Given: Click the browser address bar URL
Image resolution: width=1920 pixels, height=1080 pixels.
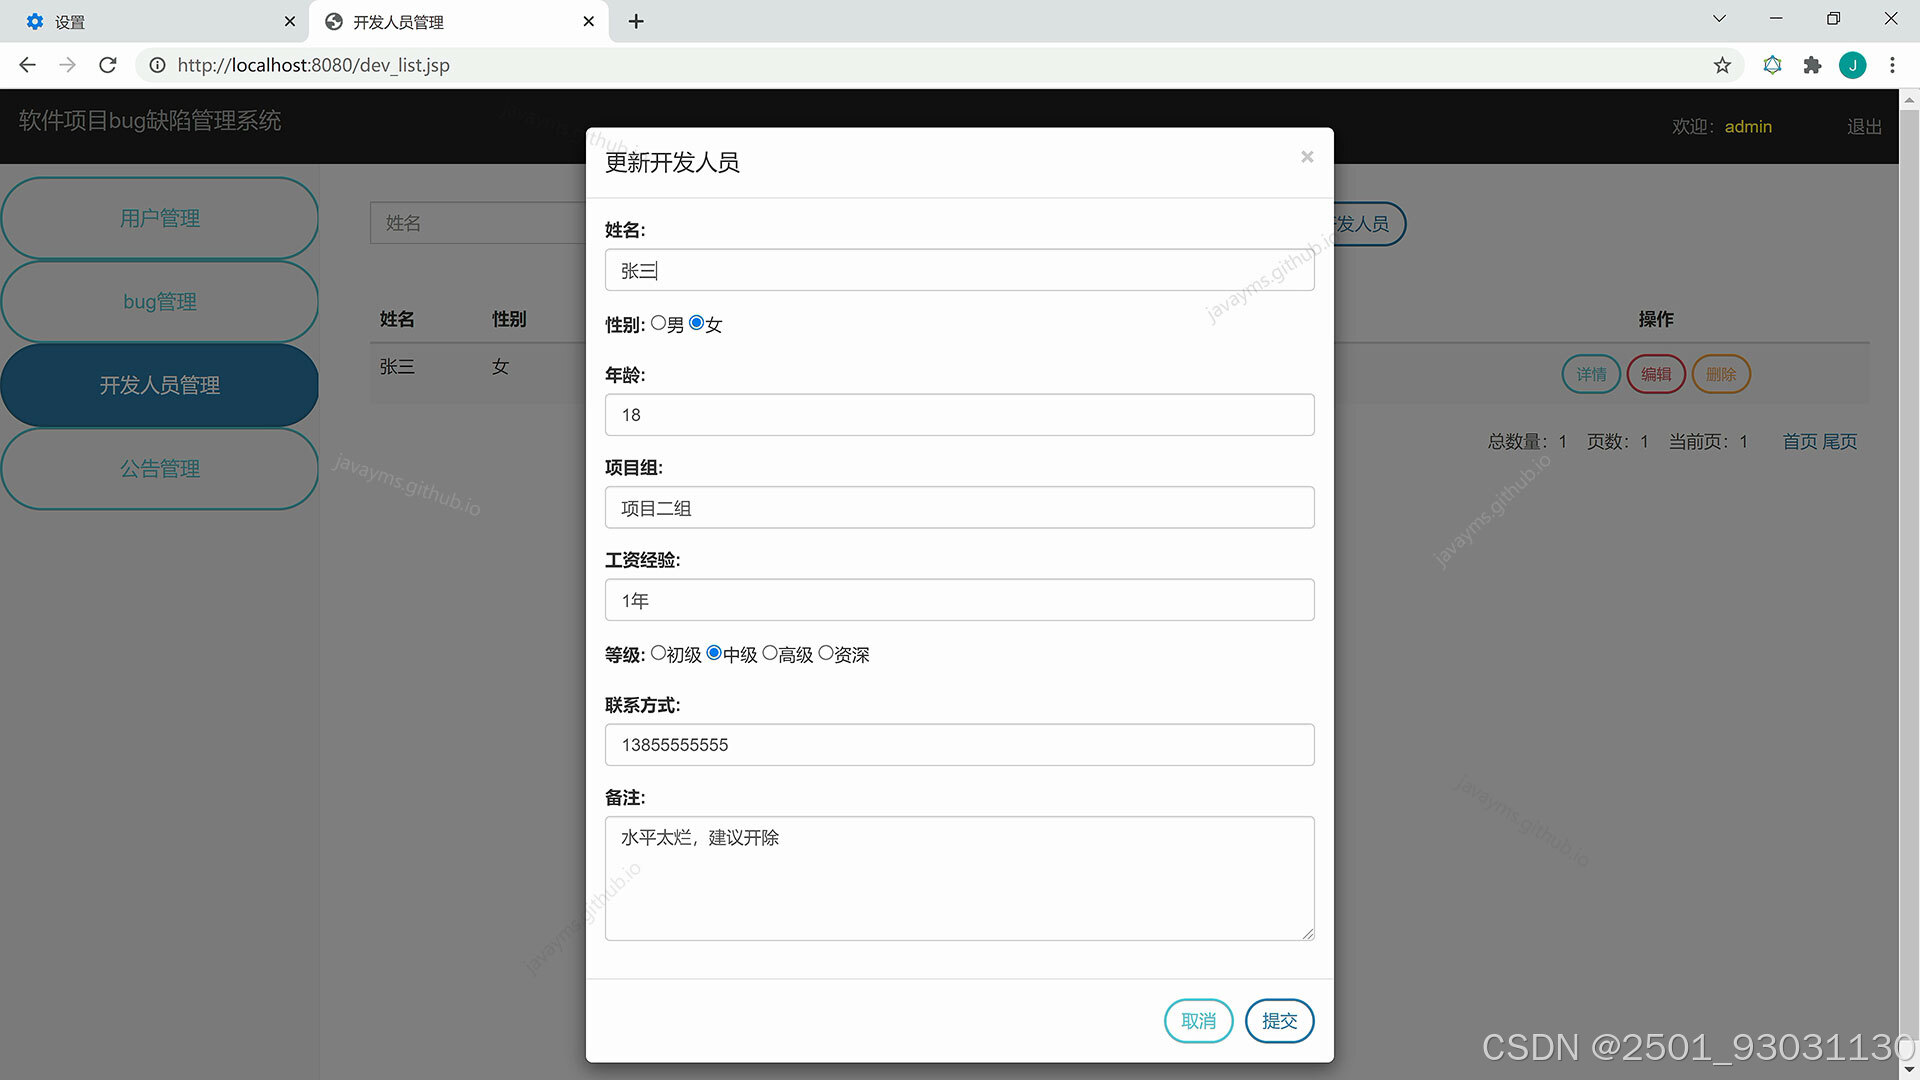Looking at the screenshot, I should click(313, 65).
